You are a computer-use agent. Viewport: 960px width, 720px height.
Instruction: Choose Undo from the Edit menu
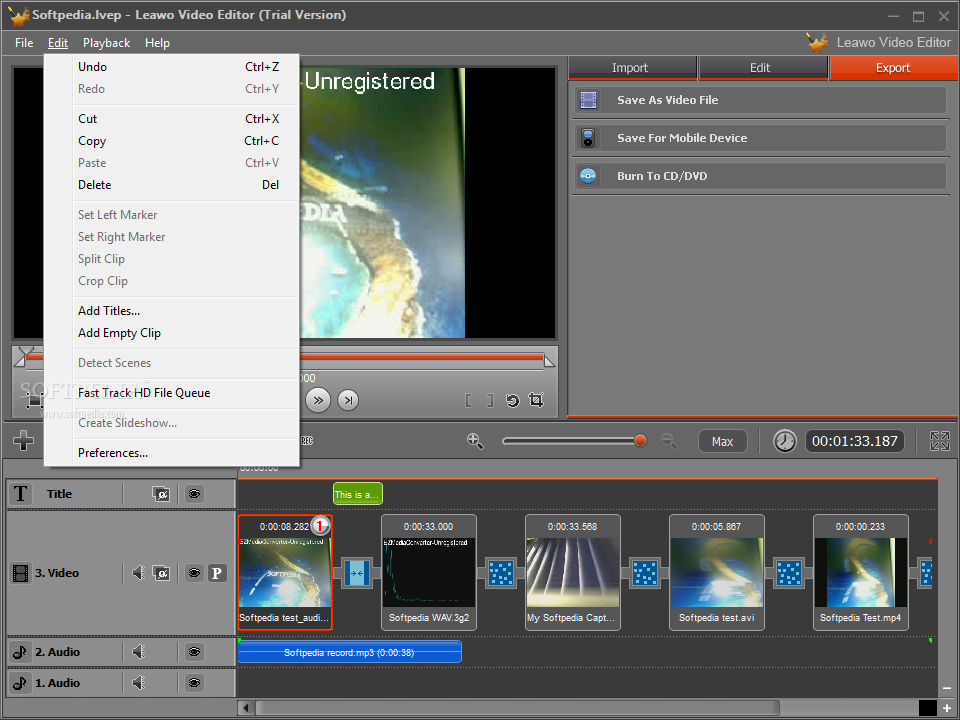coord(172,67)
